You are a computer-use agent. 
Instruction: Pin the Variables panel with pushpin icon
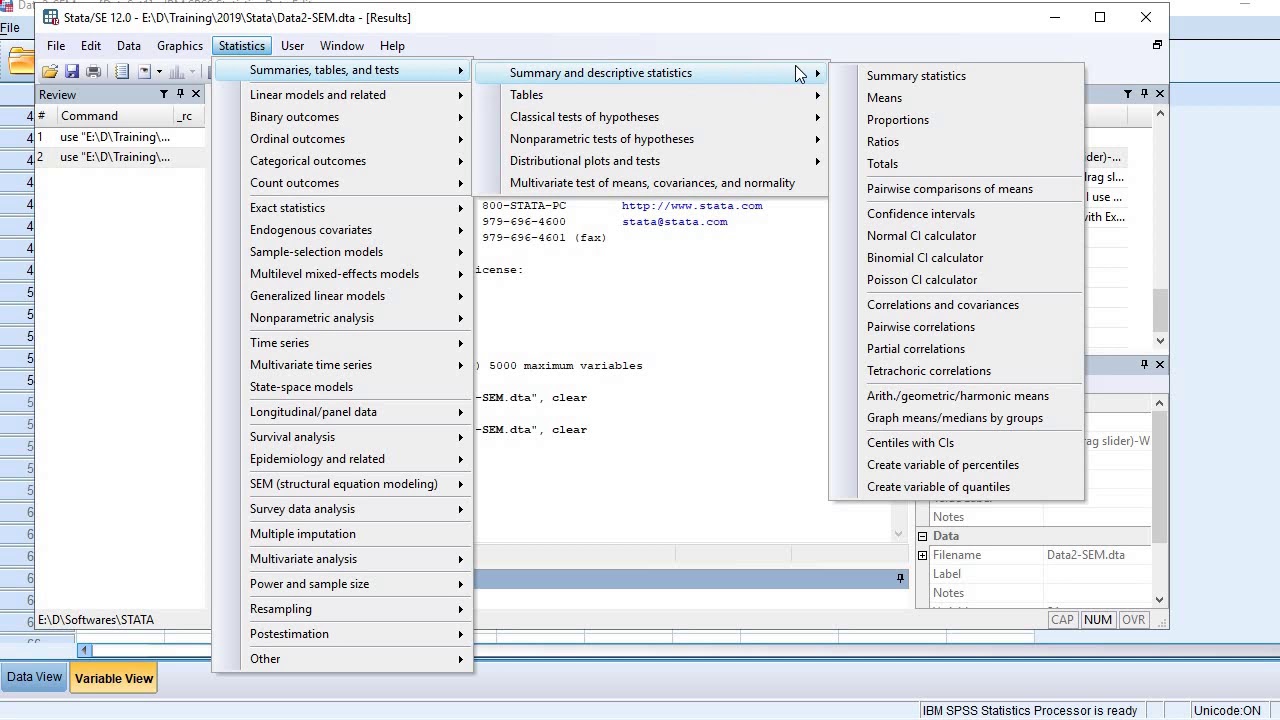pos(1144,93)
